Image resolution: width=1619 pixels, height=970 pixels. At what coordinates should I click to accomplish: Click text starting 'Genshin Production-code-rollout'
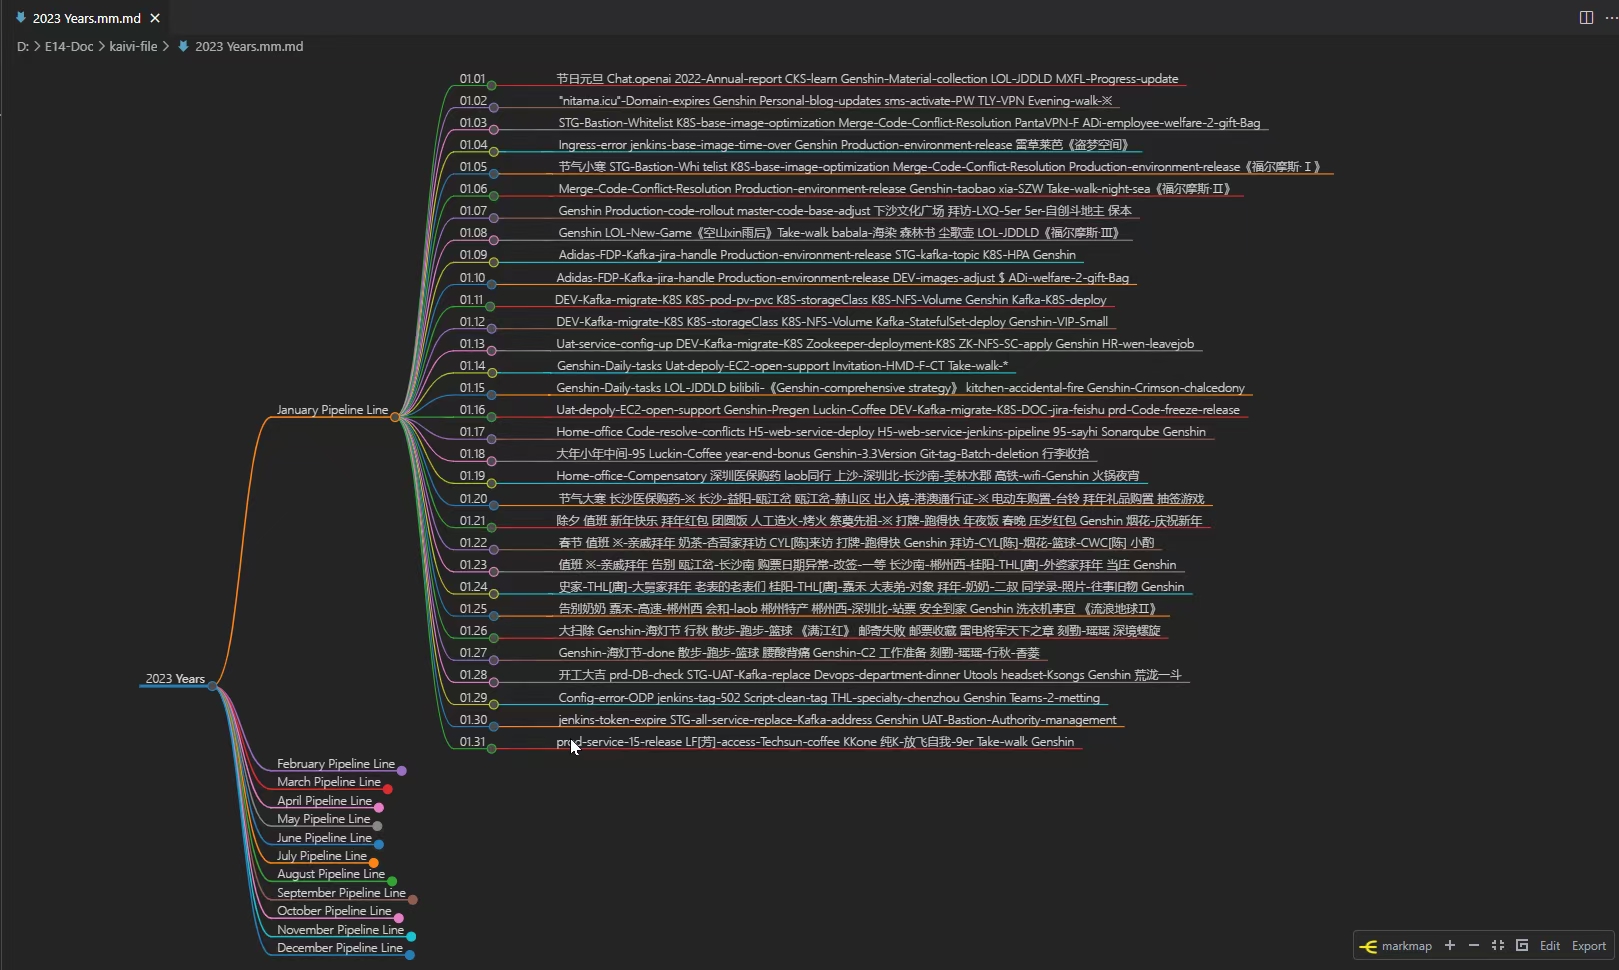[x=845, y=211]
